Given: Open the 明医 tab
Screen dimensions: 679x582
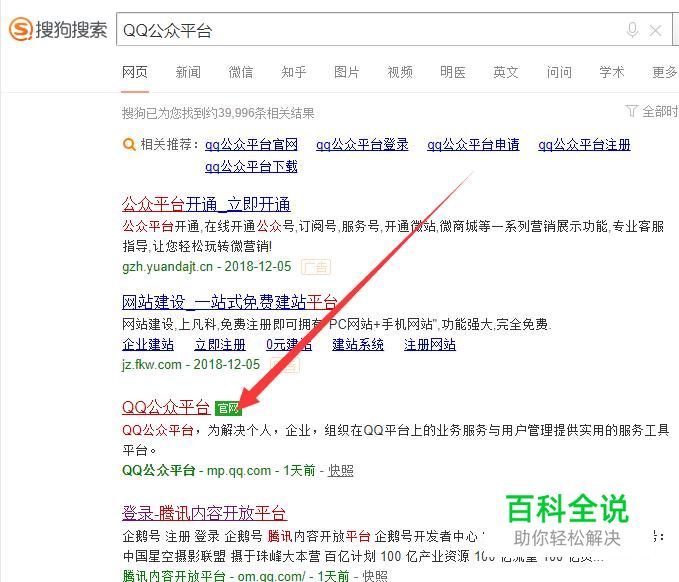Looking at the screenshot, I should click(x=453, y=72).
